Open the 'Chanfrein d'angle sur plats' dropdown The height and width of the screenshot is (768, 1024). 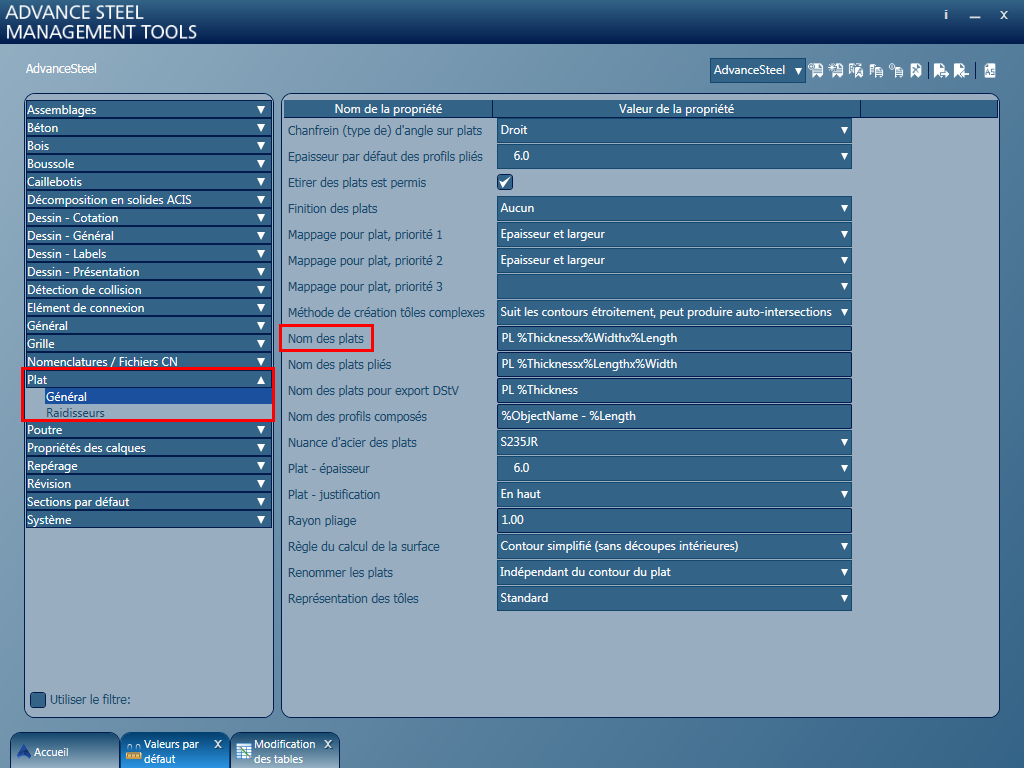(x=674, y=130)
